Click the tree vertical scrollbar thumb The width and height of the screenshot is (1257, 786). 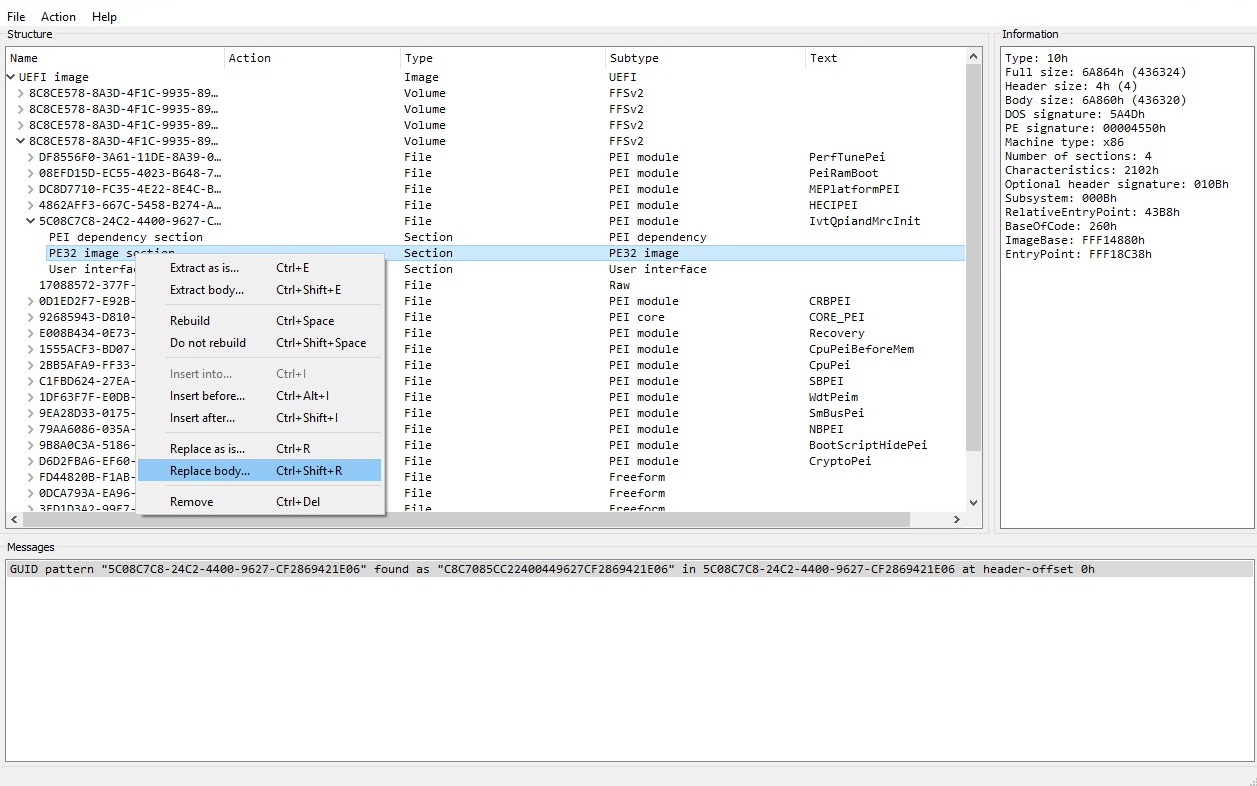tap(974, 257)
